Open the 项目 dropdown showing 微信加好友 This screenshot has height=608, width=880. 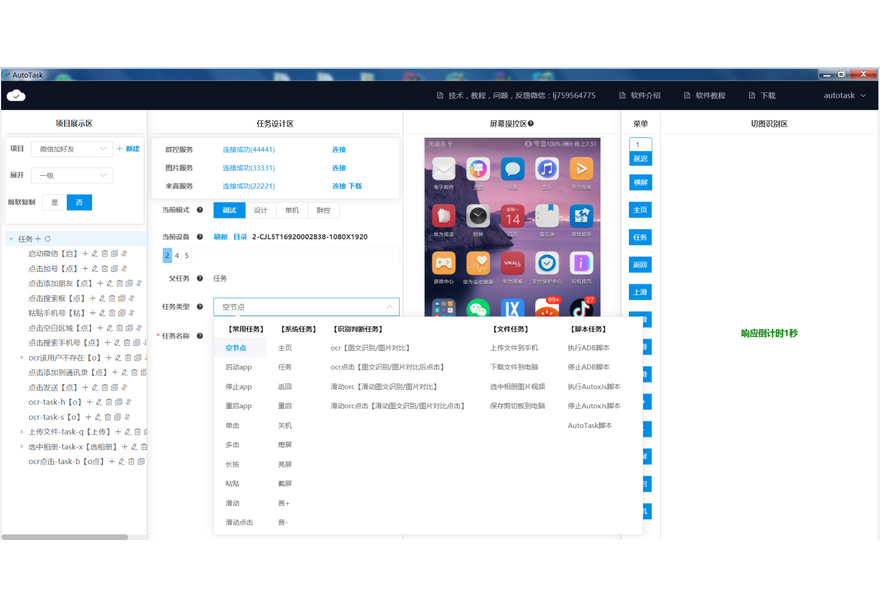click(x=71, y=148)
